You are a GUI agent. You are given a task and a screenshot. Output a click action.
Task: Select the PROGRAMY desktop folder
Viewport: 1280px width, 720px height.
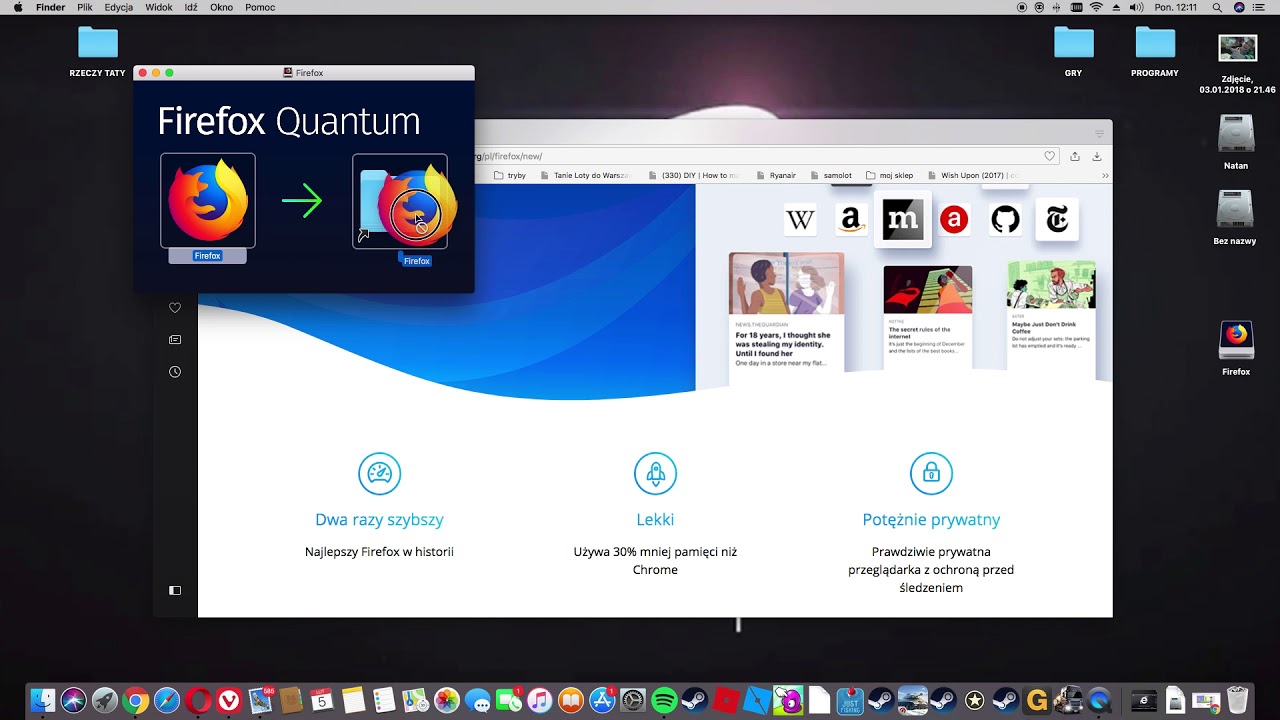click(x=1155, y=52)
